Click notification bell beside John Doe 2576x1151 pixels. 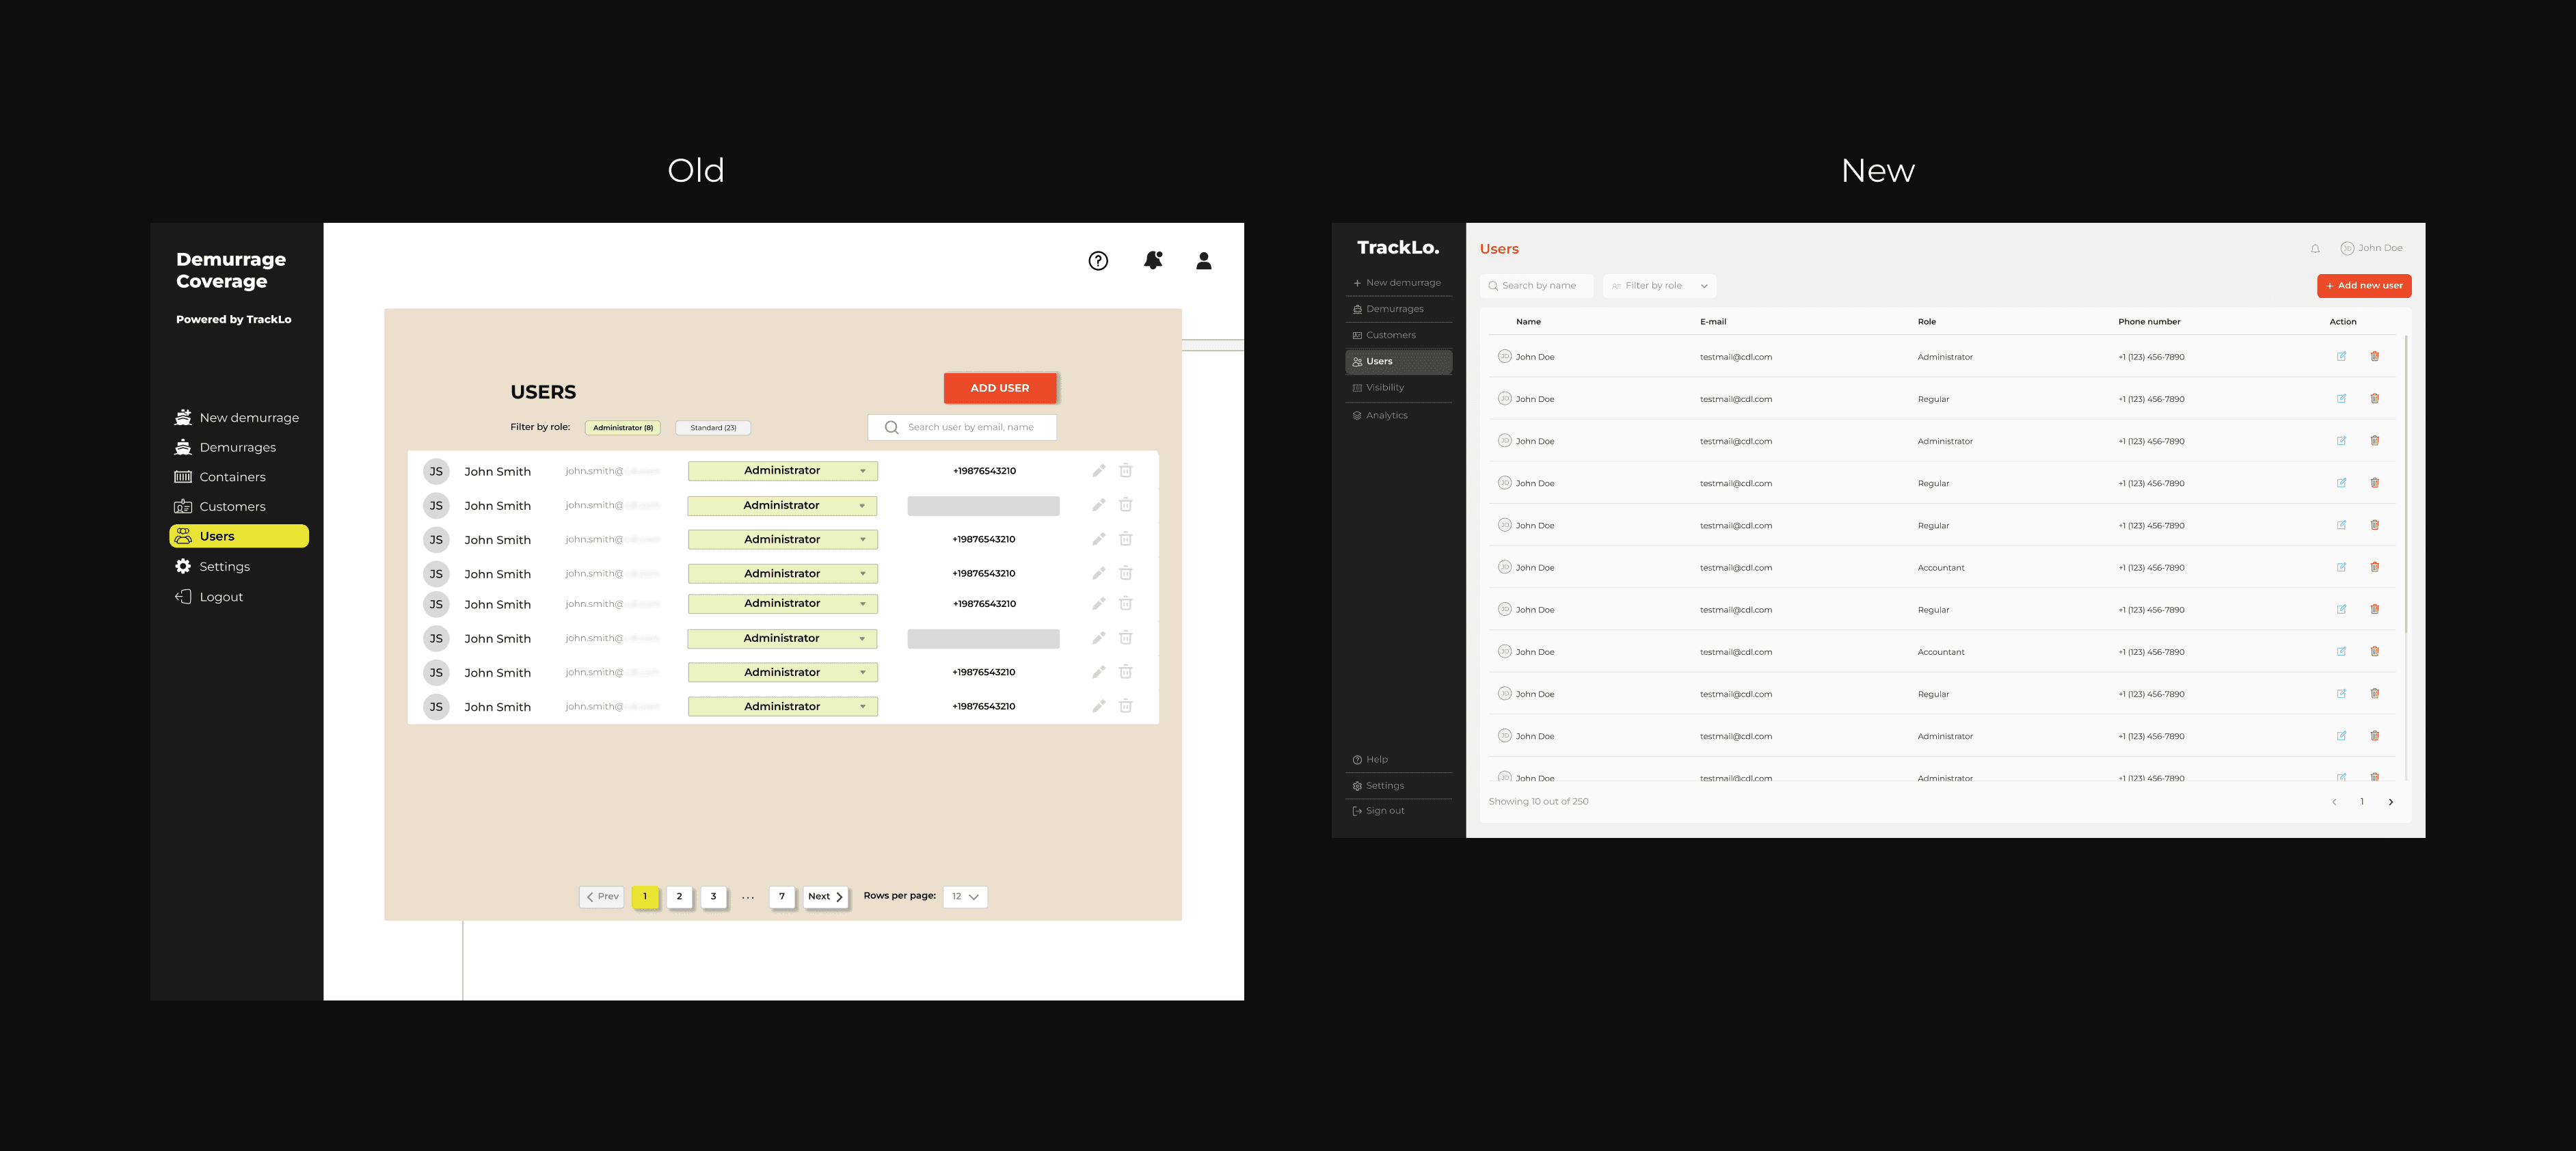click(2315, 249)
